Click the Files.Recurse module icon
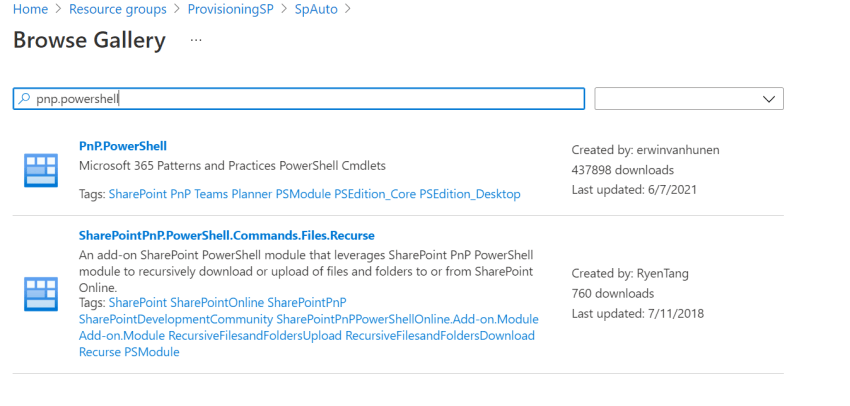 pyautogui.click(x=40, y=294)
